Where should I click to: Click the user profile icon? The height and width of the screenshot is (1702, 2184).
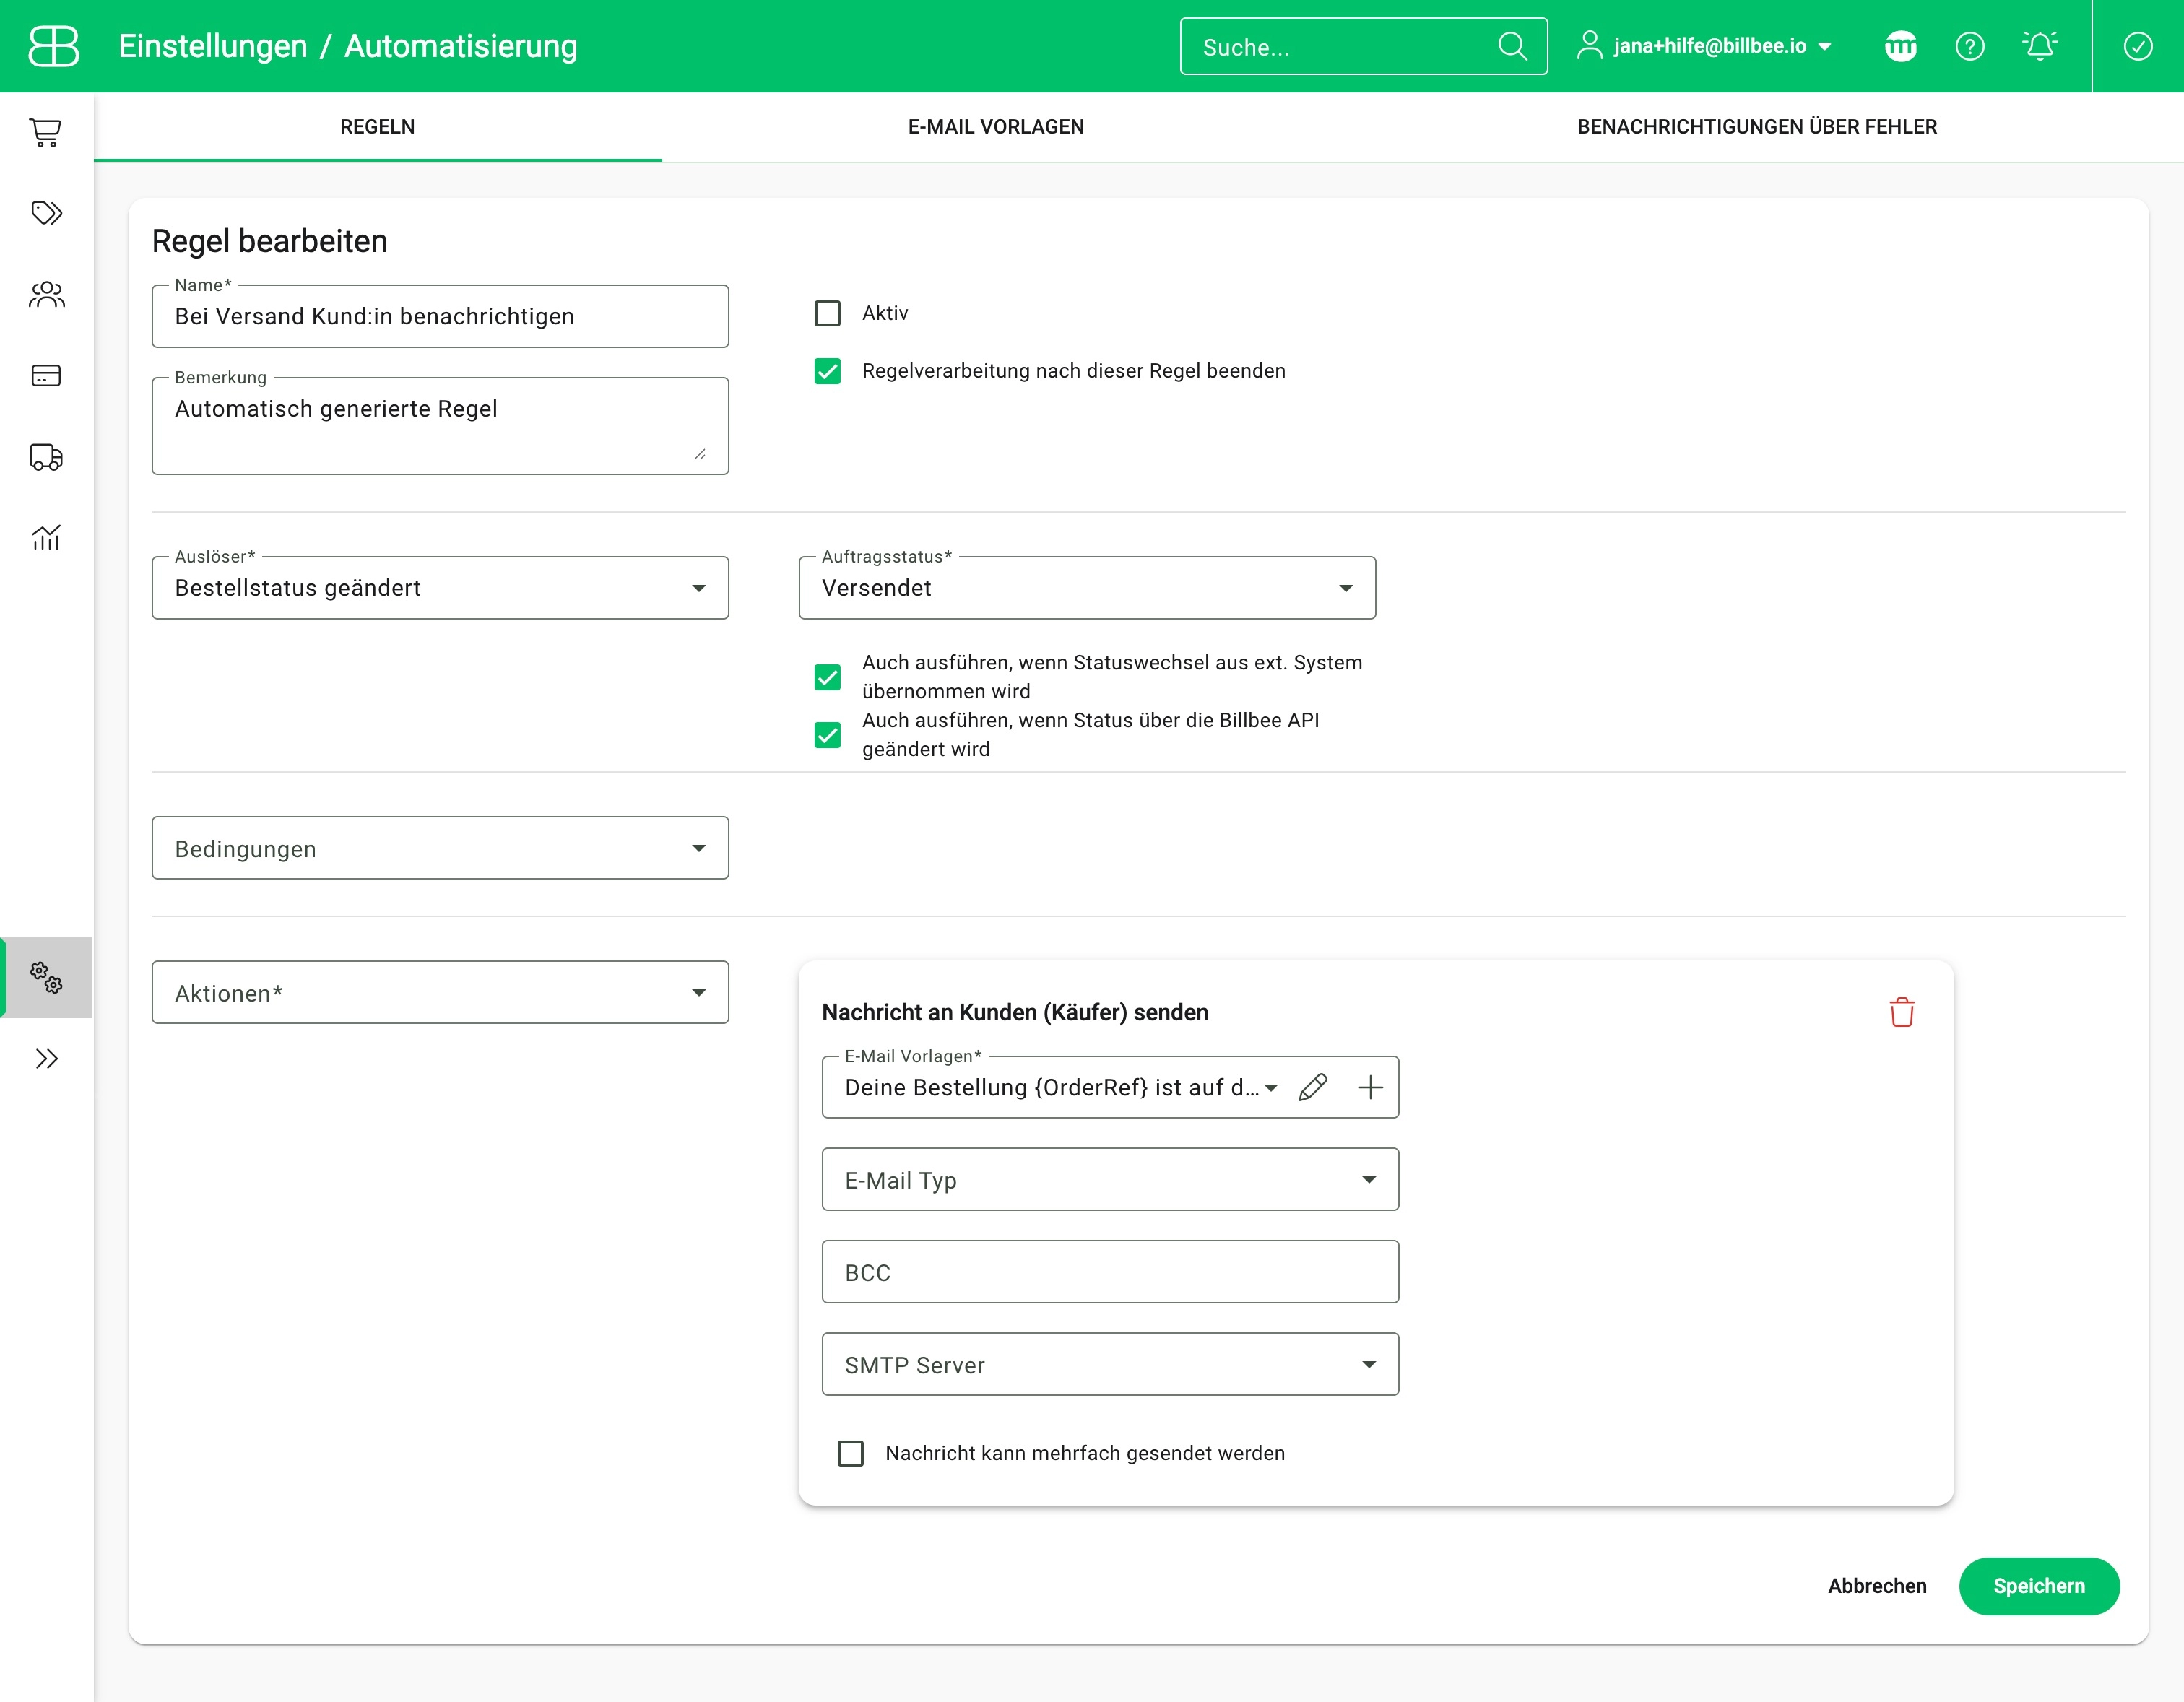tap(1589, 45)
